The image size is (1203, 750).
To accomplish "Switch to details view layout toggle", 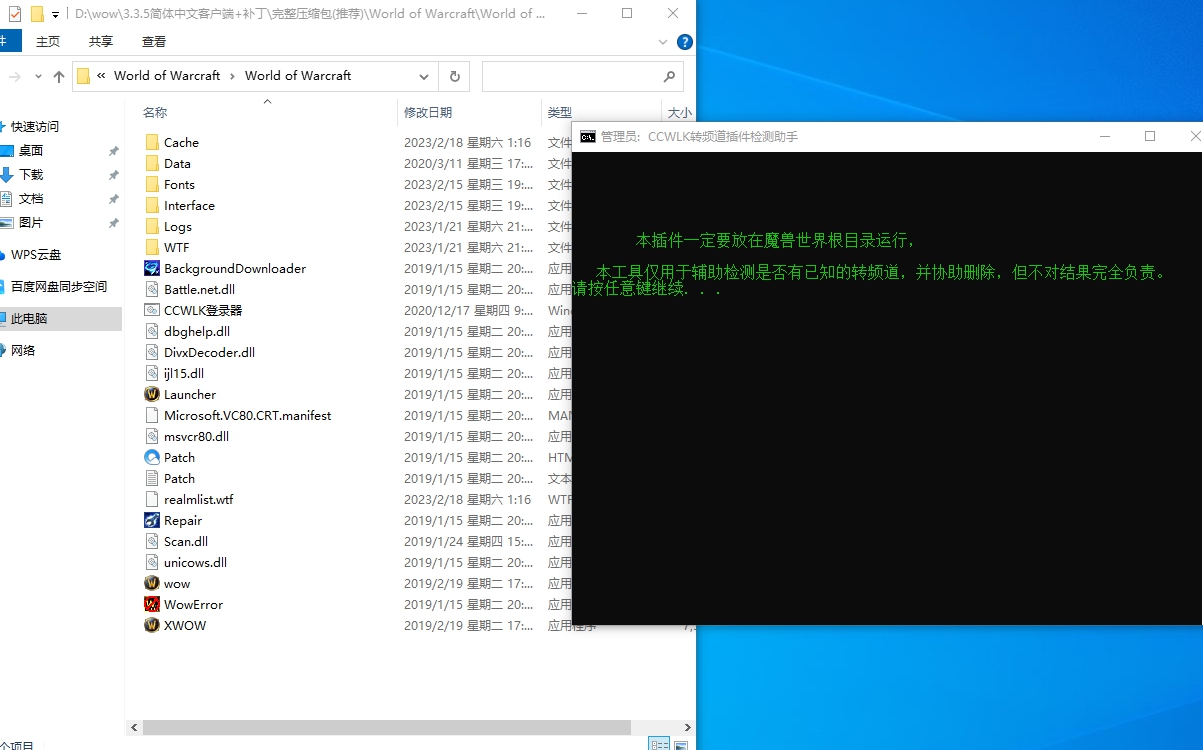I will [x=659, y=744].
